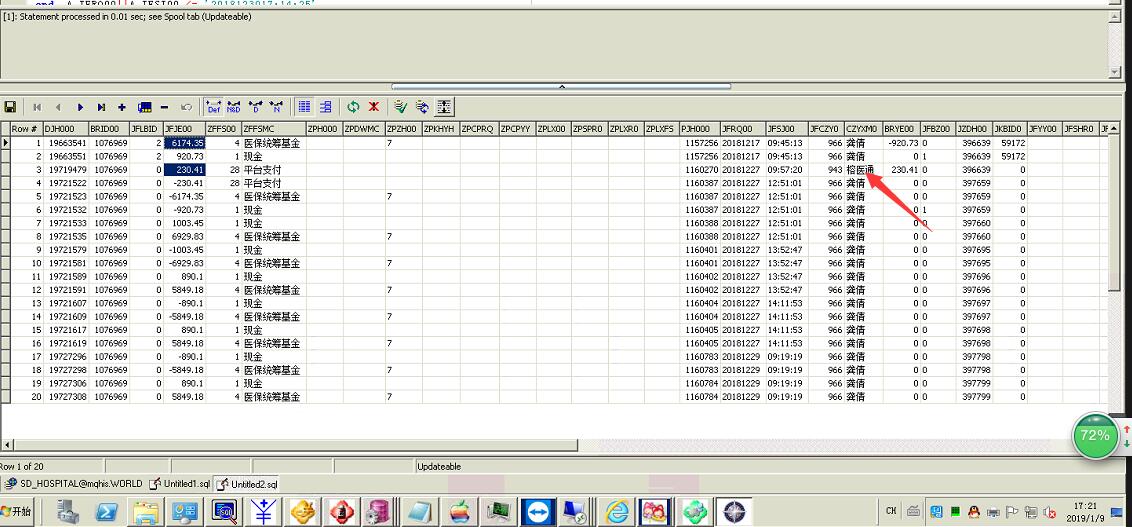Switch to grid view layout

(x=305, y=107)
